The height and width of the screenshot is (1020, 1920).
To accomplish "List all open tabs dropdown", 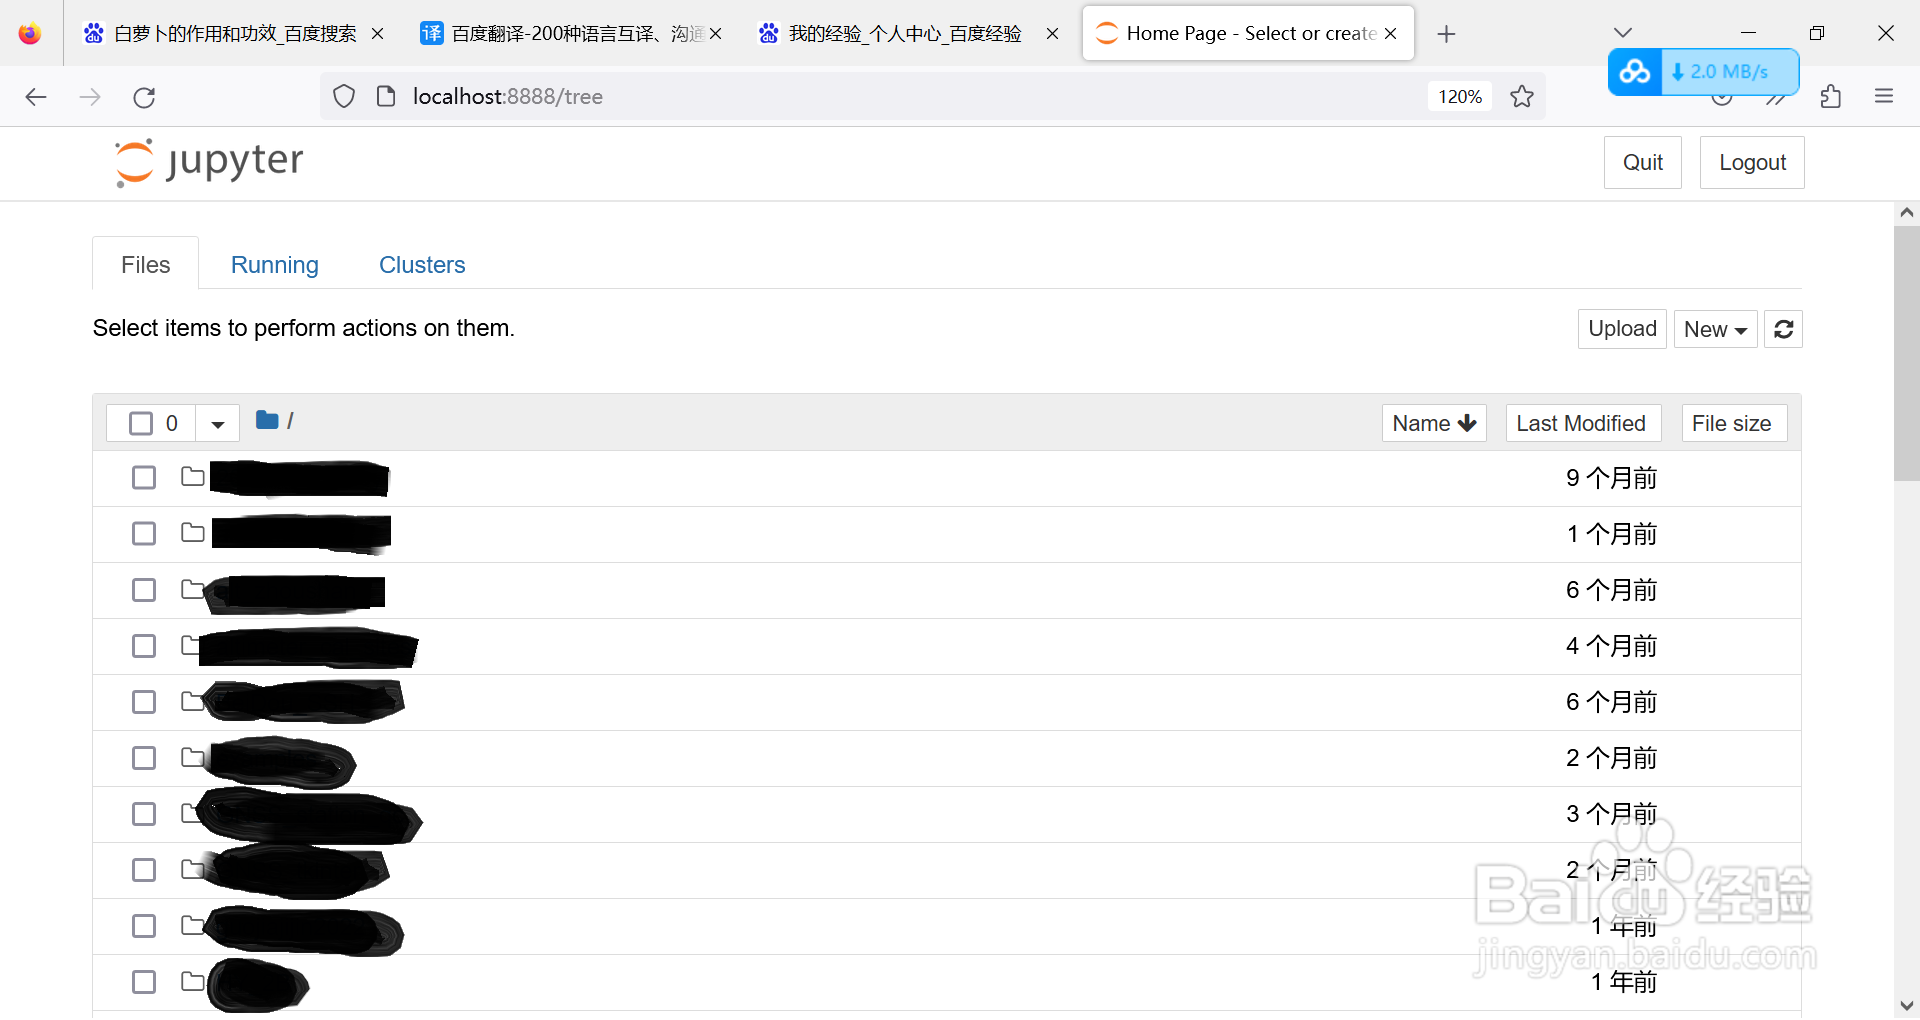I will tap(1623, 33).
